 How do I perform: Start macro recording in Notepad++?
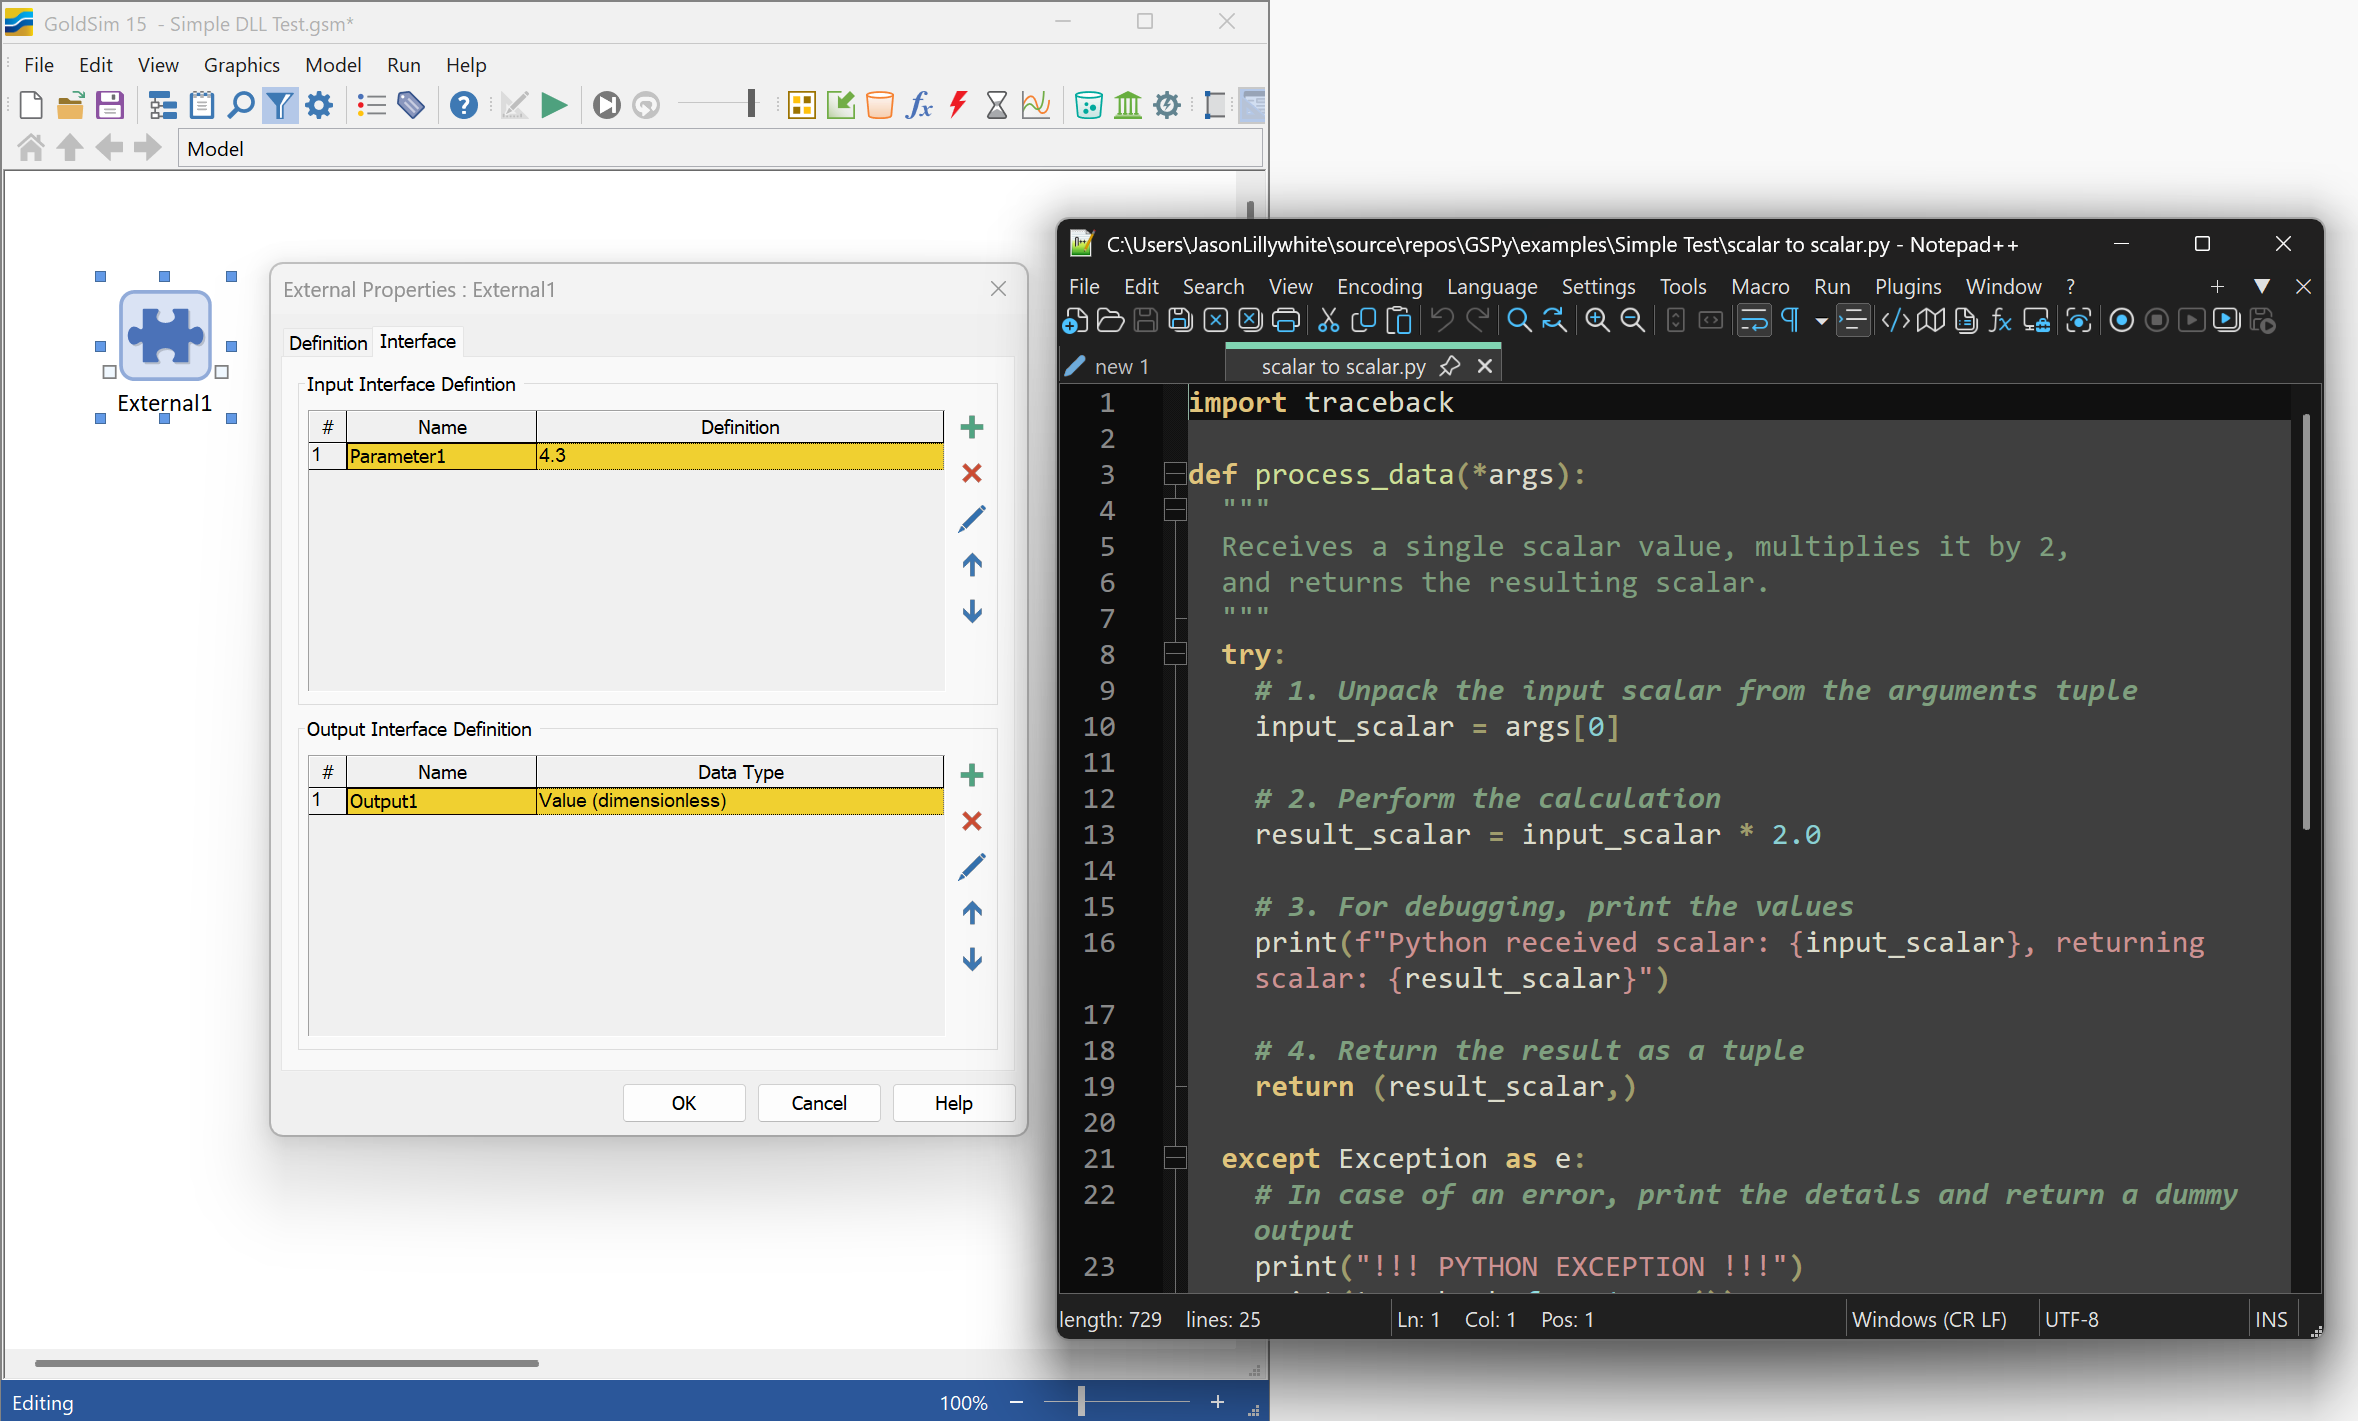2122,320
